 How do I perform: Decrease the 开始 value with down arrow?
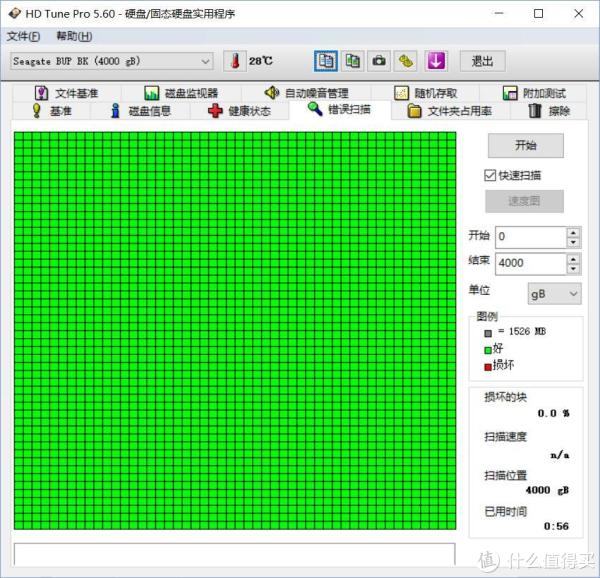[x=573, y=243]
